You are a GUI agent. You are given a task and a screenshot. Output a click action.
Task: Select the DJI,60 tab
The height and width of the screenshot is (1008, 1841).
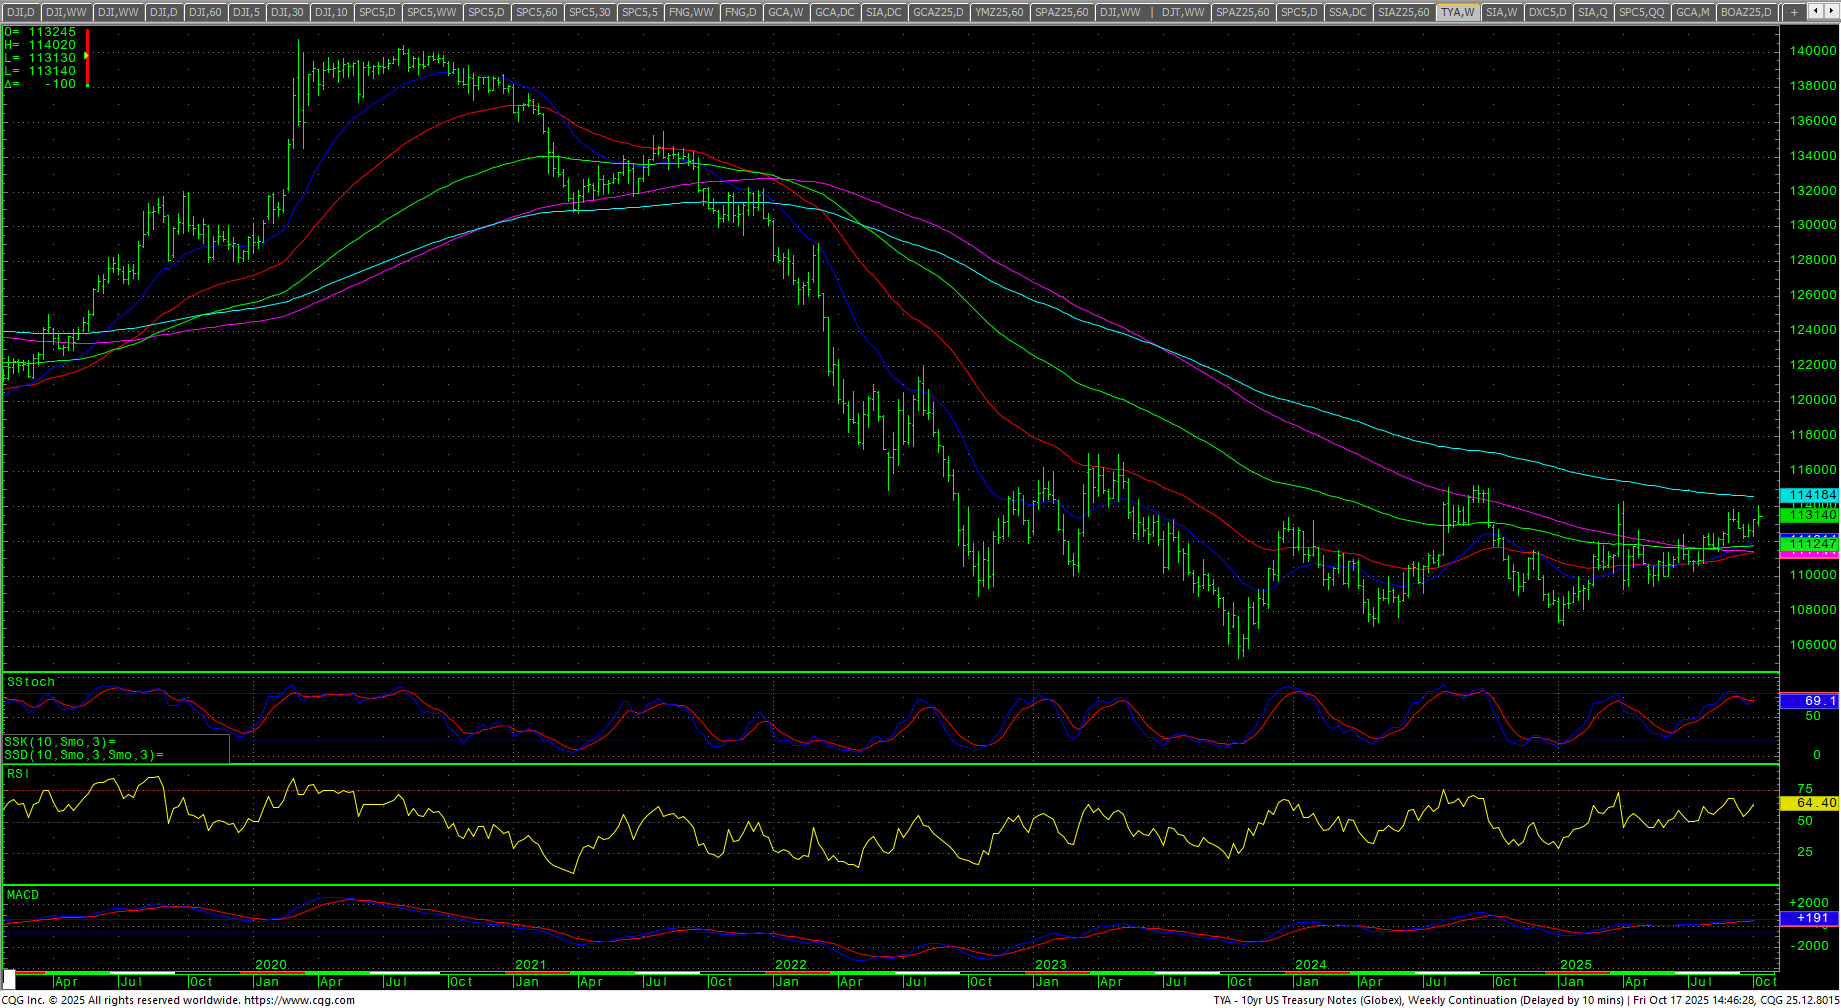coord(205,12)
